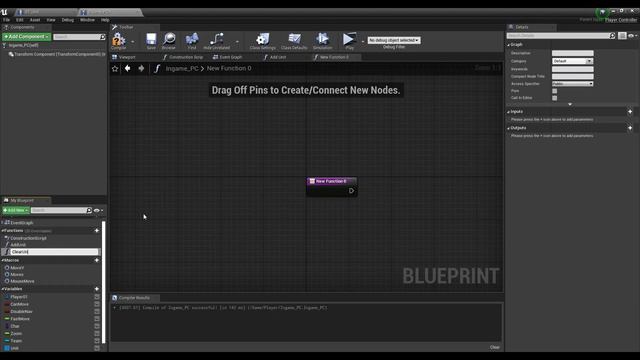Click the search magnifier in Components panel
The image size is (640, 360).
click(103, 37)
